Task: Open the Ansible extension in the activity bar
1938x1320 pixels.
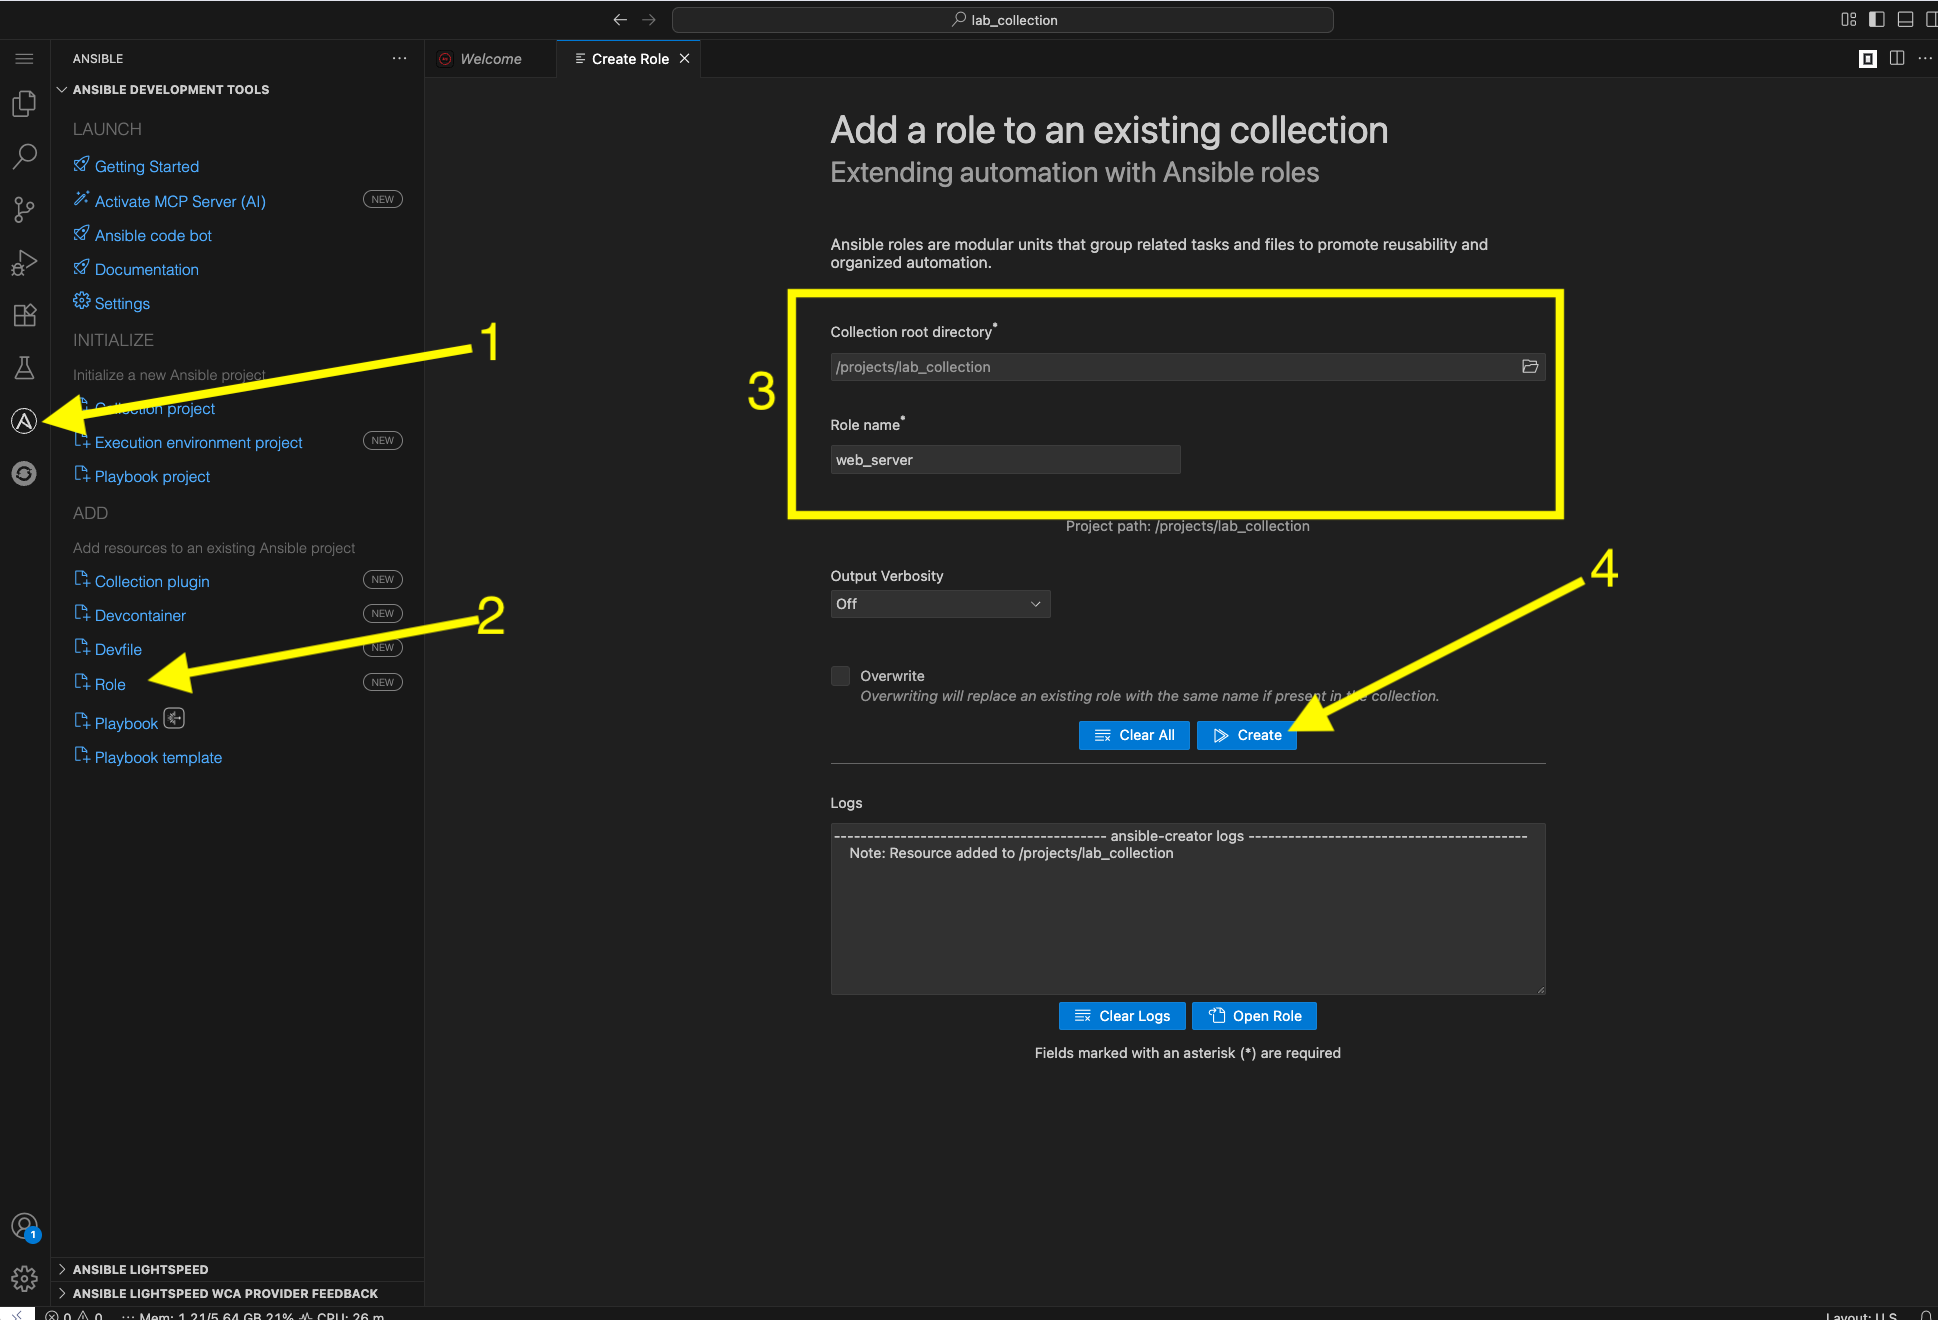Action: (24, 420)
